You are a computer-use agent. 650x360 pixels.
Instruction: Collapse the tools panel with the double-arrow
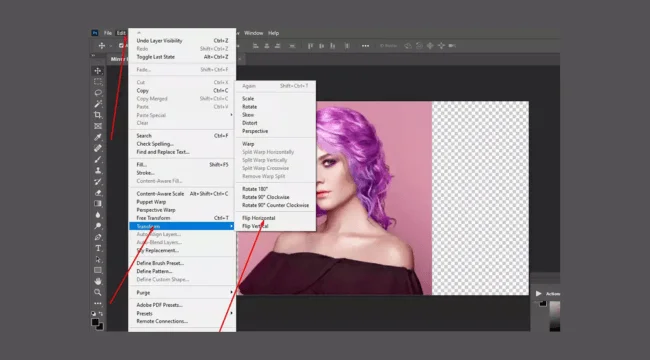93,55
